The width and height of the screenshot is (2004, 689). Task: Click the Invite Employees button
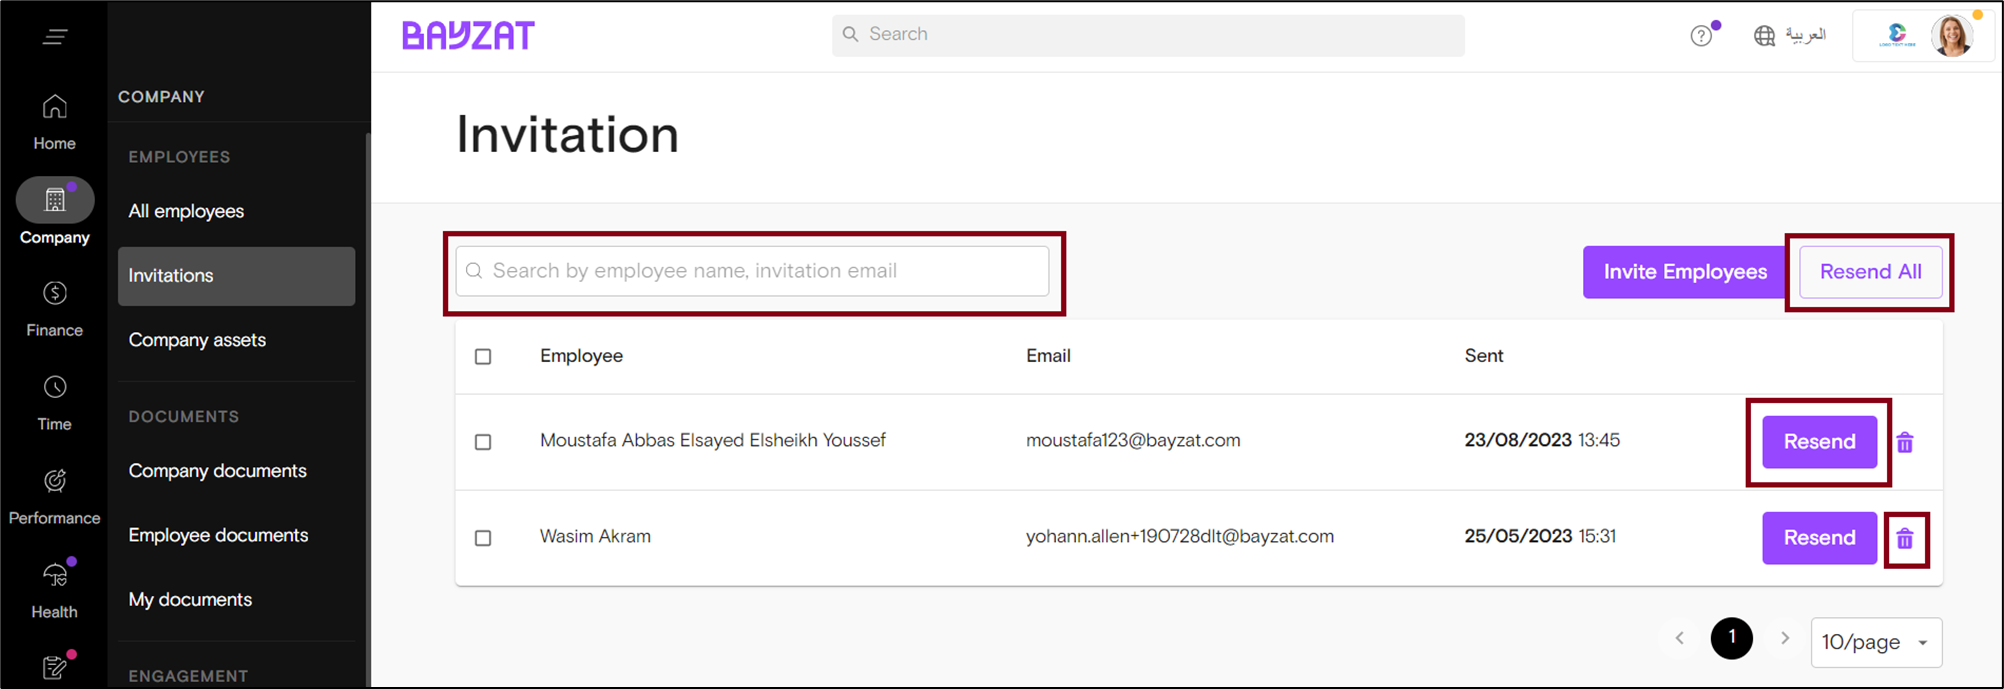tap(1684, 272)
